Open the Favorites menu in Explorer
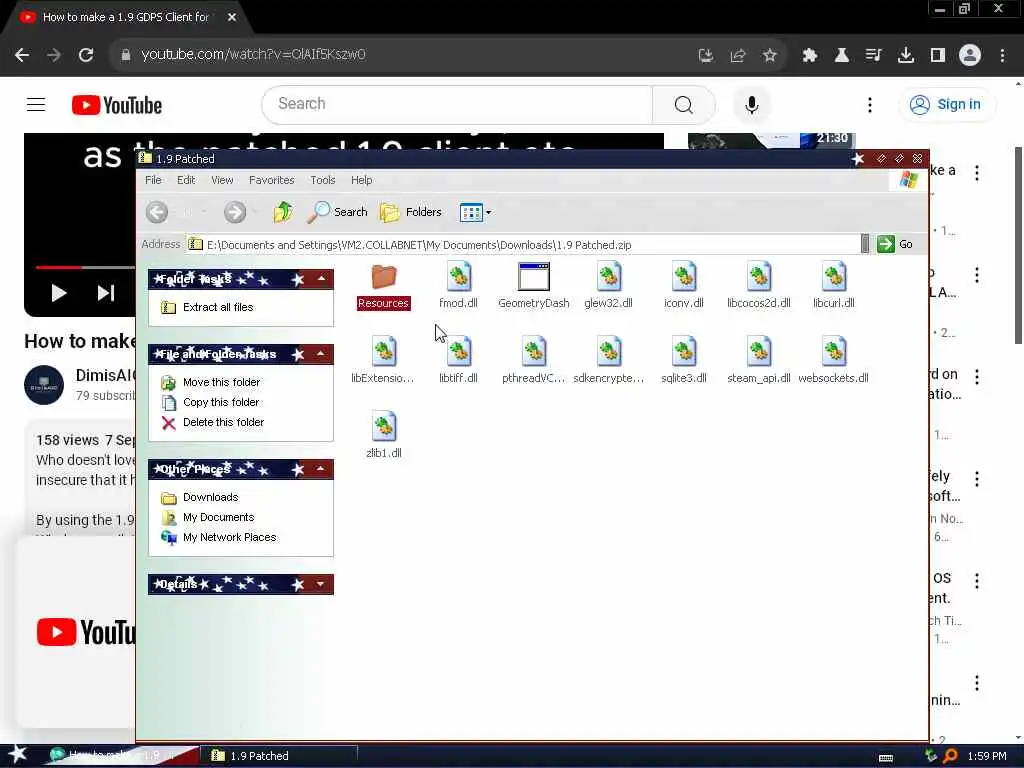 pyautogui.click(x=272, y=180)
